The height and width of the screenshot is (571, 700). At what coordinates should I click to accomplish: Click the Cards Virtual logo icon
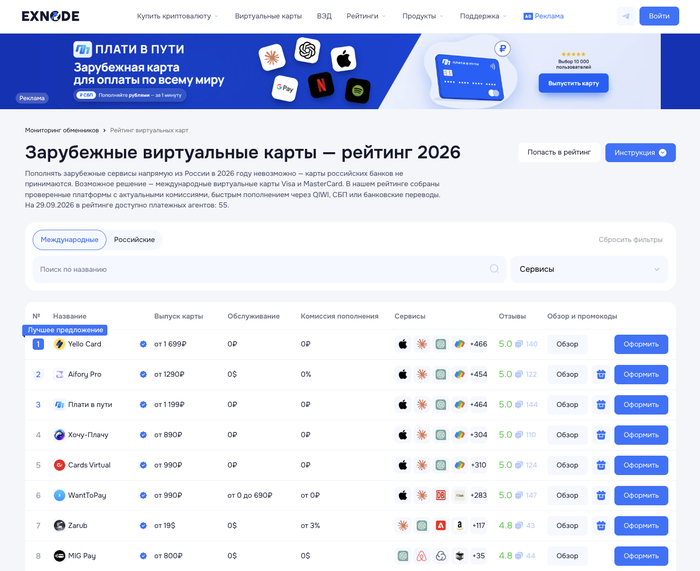59,465
